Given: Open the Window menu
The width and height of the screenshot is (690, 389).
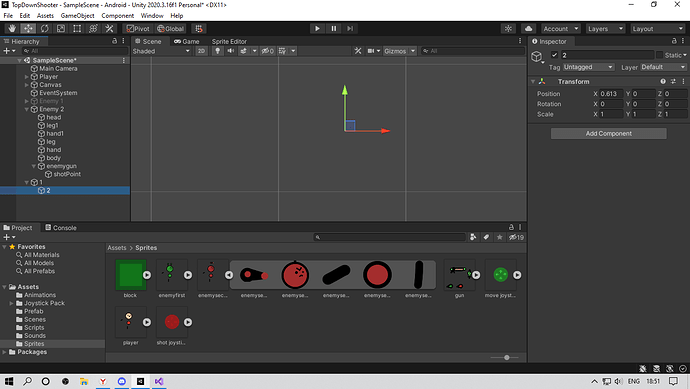Looking at the screenshot, I should [x=152, y=16].
